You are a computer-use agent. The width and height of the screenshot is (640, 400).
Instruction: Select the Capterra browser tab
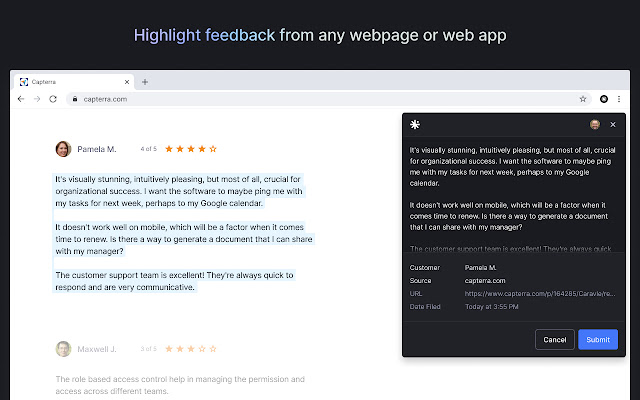coord(70,81)
